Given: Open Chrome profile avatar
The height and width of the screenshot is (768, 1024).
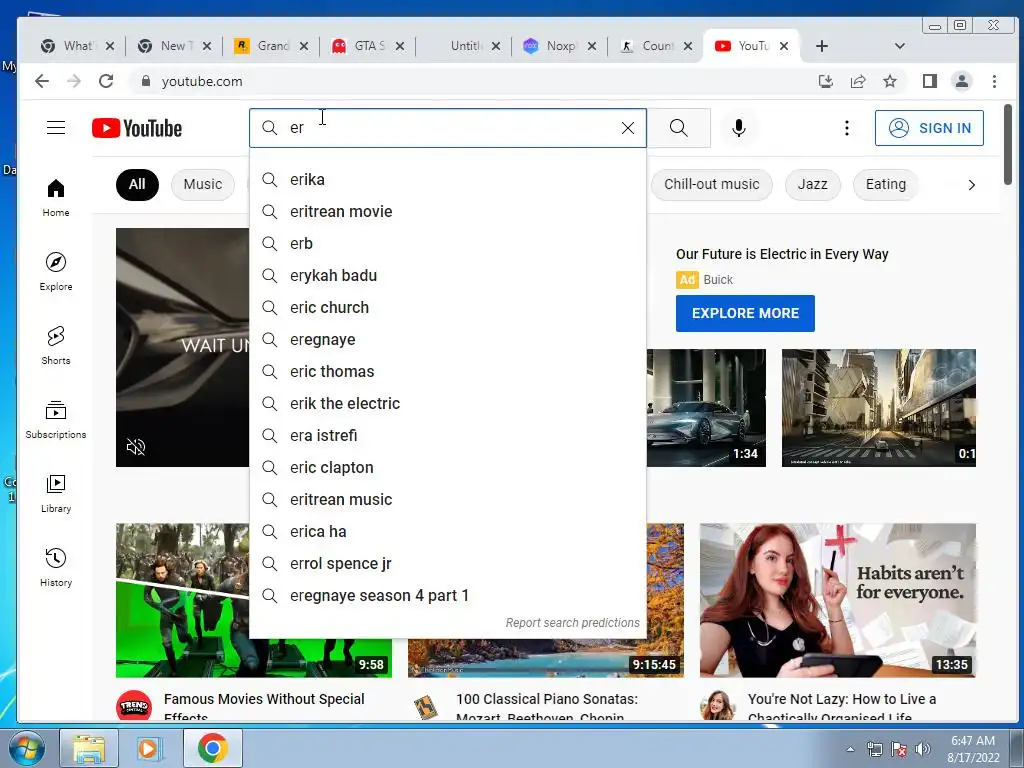Looking at the screenshot, I should 962,81.
